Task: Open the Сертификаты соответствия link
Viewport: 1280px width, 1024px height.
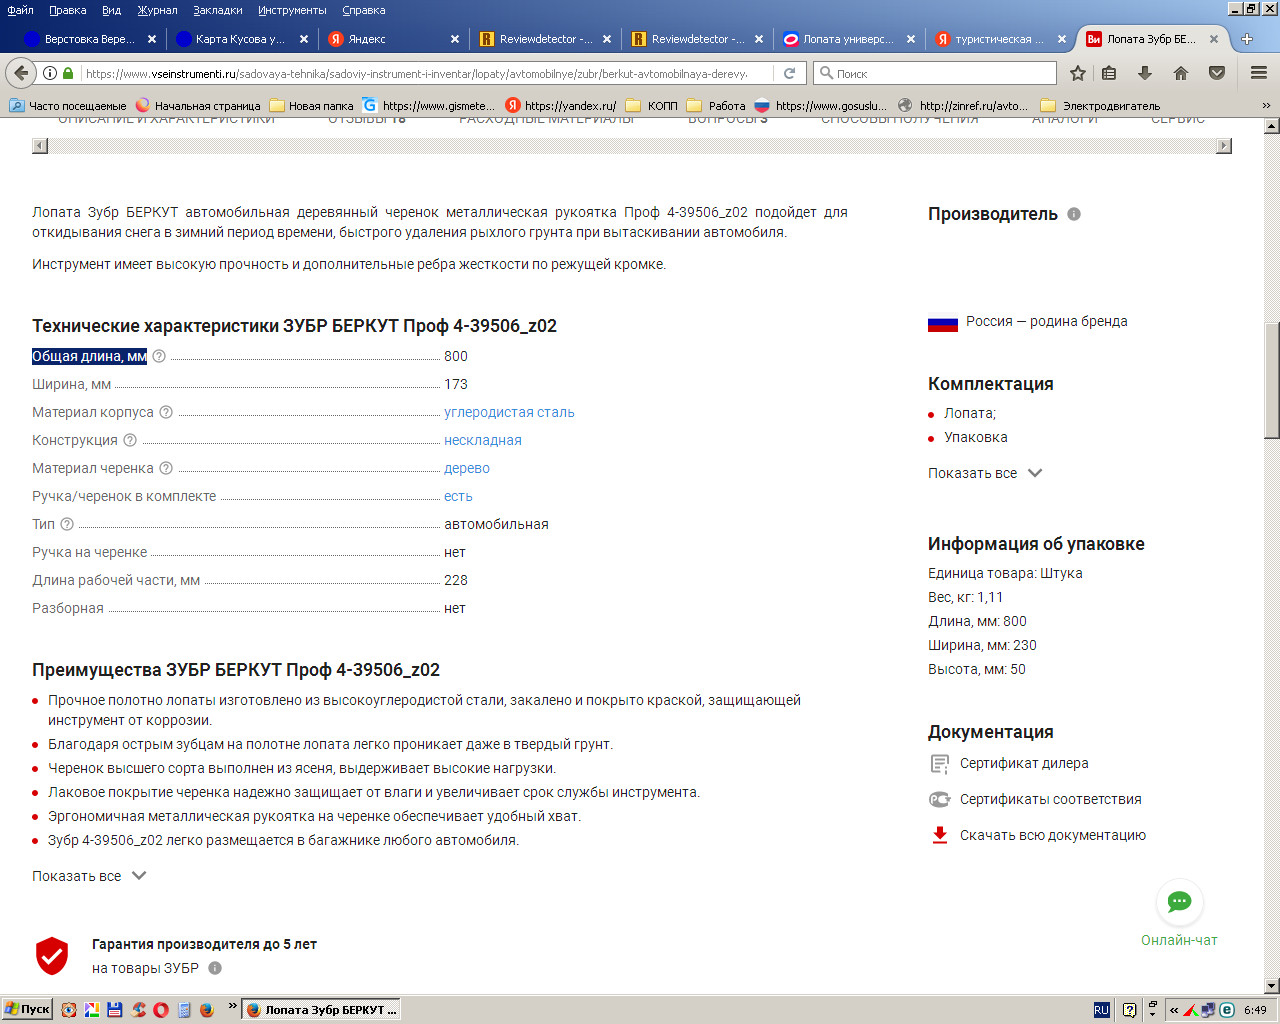Action: 1050,799
